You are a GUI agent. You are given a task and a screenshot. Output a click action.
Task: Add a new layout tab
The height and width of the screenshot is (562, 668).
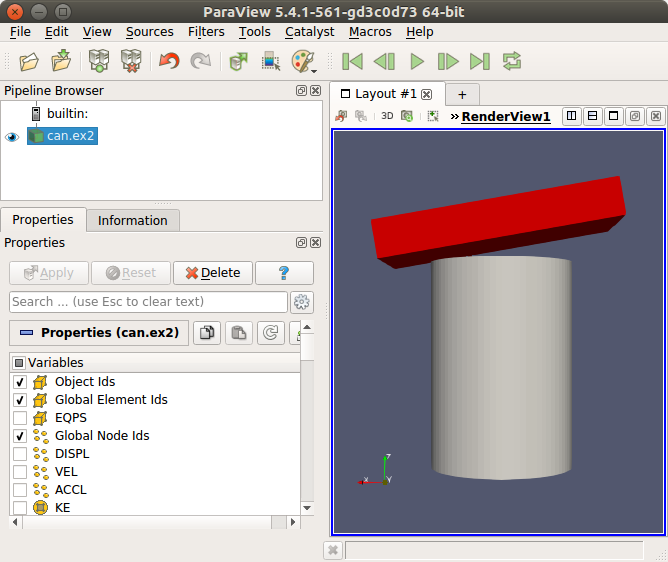pyautogui.click(x=462, y=95)
